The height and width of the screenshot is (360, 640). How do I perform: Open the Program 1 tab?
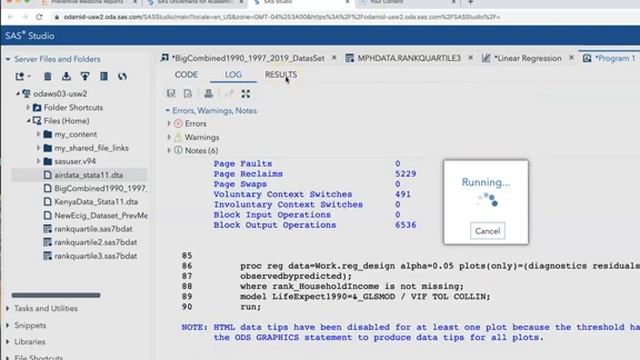[x=615, y=58]
